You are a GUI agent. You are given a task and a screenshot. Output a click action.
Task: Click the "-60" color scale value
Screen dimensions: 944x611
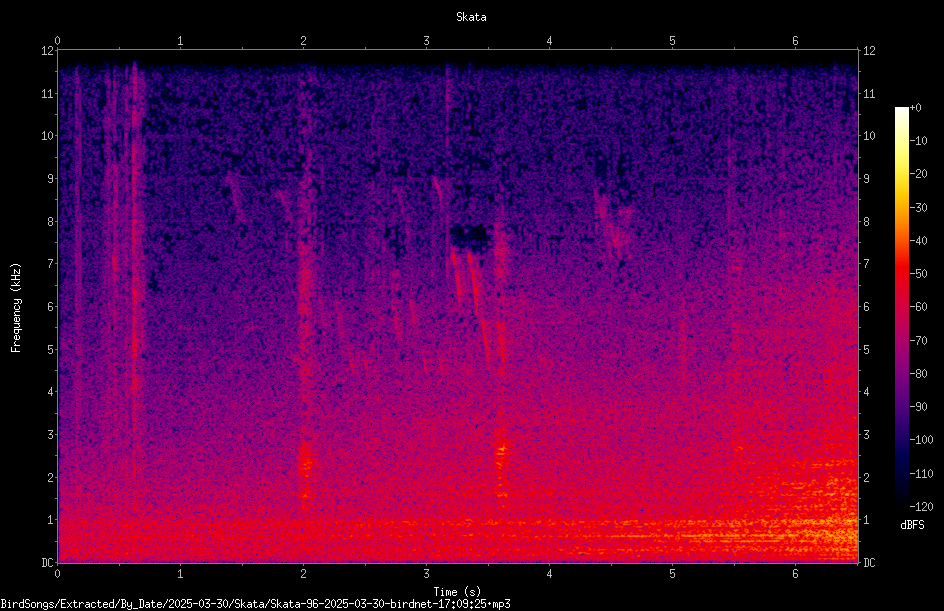pos(918,307)
